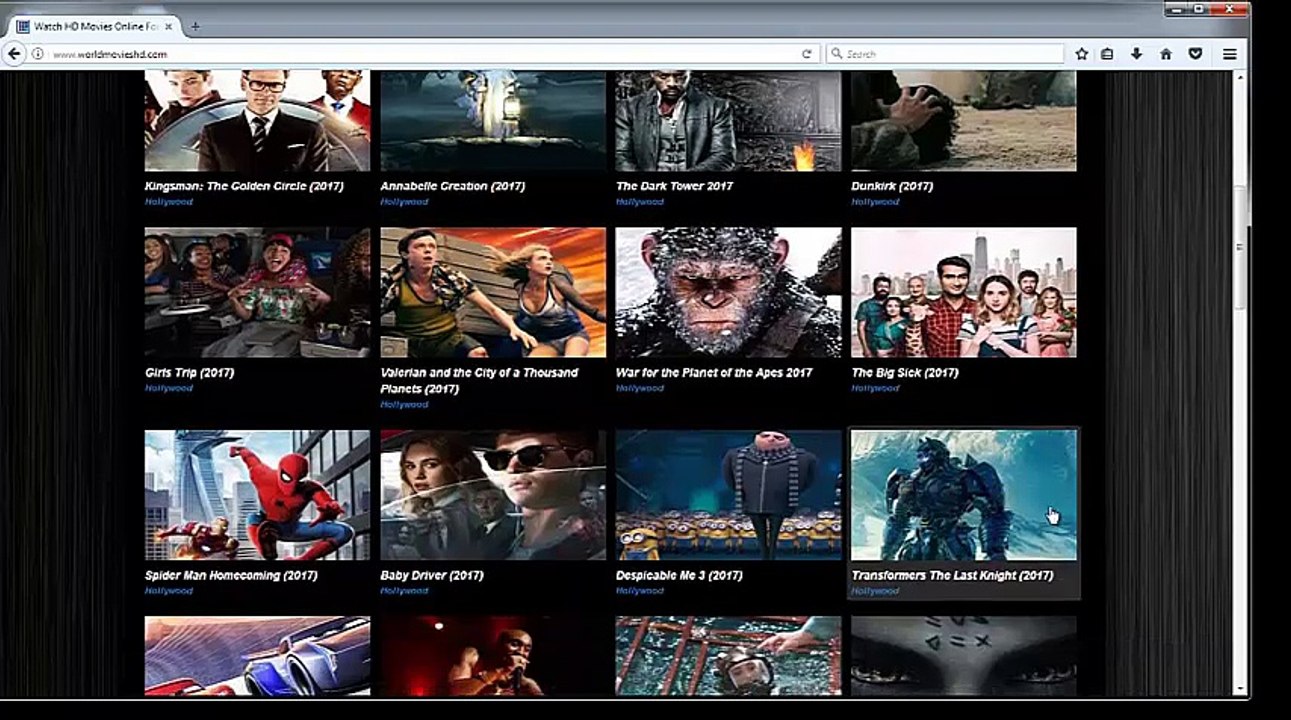Open Hollywood category under Spider Man Homecoming

coord(169,591)
